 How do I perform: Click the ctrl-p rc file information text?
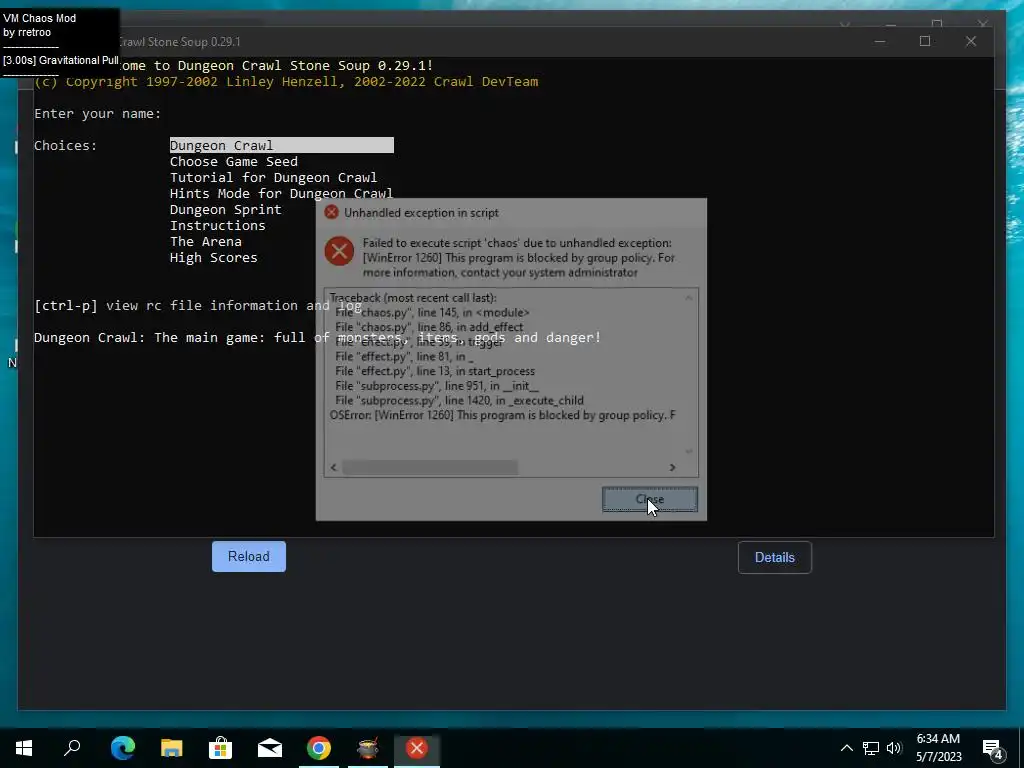(x=197, y=306)
